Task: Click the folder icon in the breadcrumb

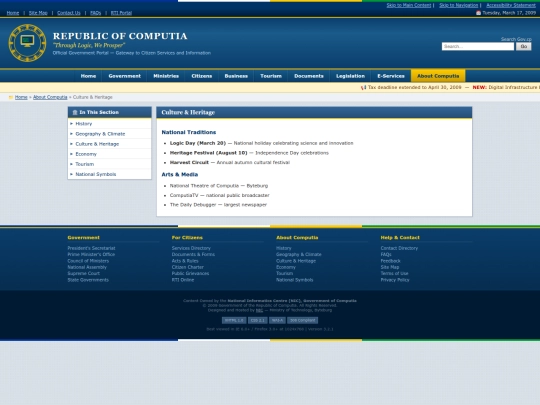Action: pyautogui.click(x=11, y=97)
